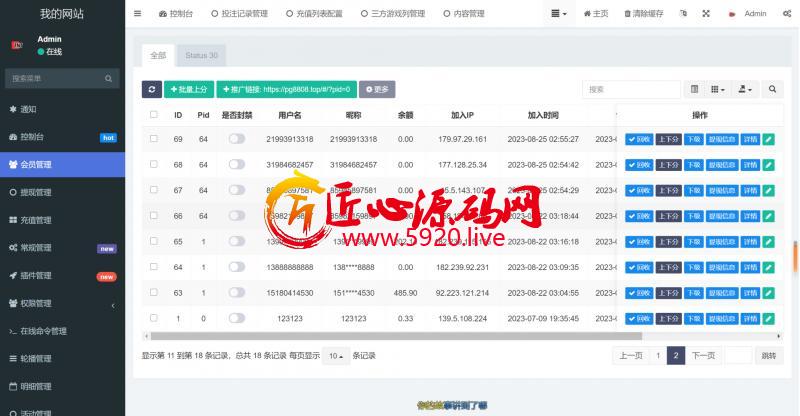The width and height of the screenshot is (800, 416).
Task: Click the language switch icon beside 清除缓存
Action: tap(683, 14)
